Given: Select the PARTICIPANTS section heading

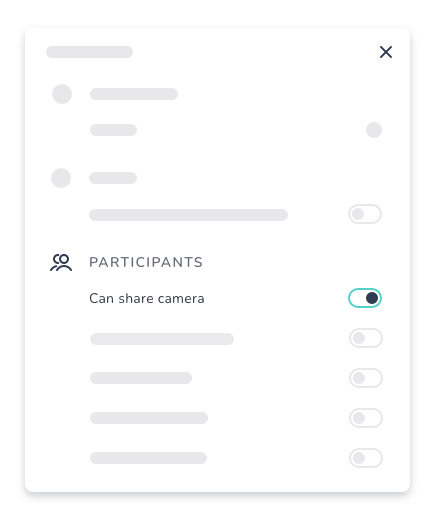Looking at the screenshot, I should [146, 262].
